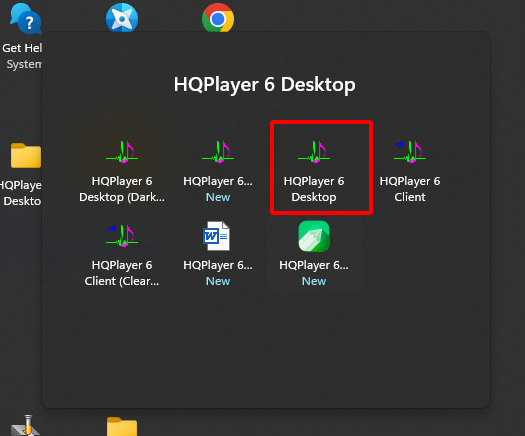Open the new HQPlayer 6... shortcut beside Desktop (Dark...)
The width and height of the screenshot is (525, 436).
tap(218, 171)
